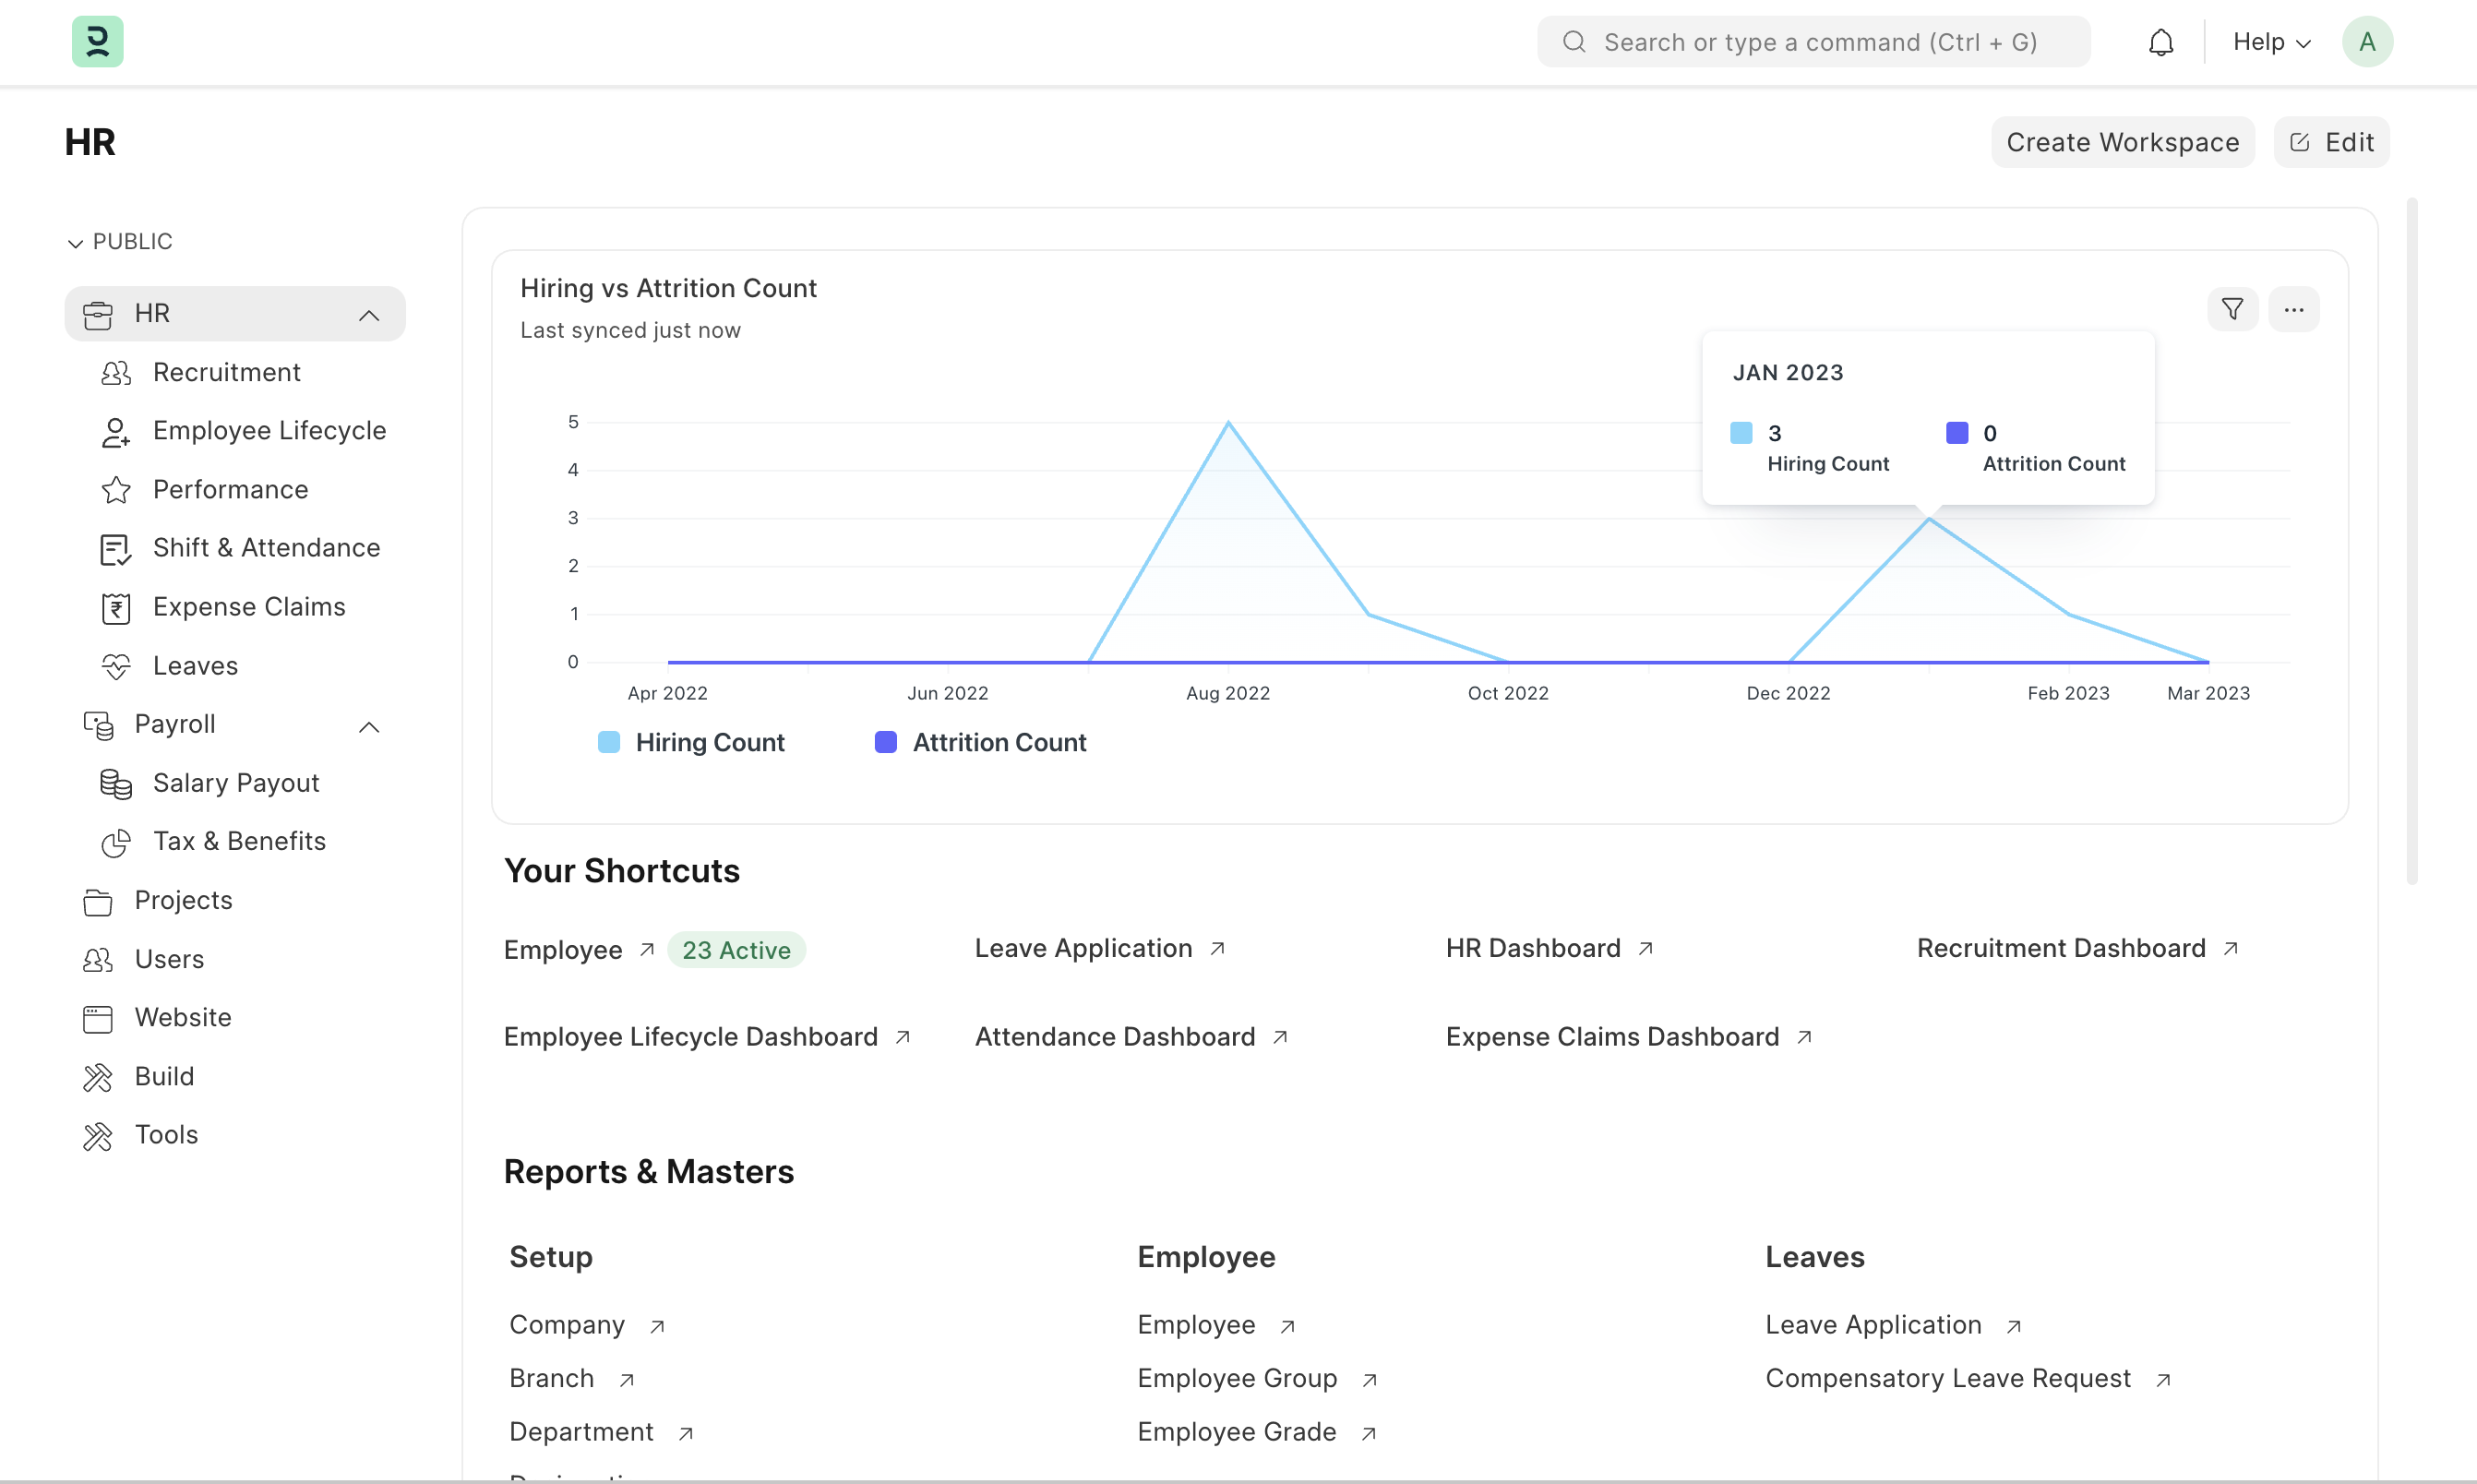Viewport: 2477px width, 1484px height.
Task: Click the arrow next to Company link
Action: point(657,1326)
